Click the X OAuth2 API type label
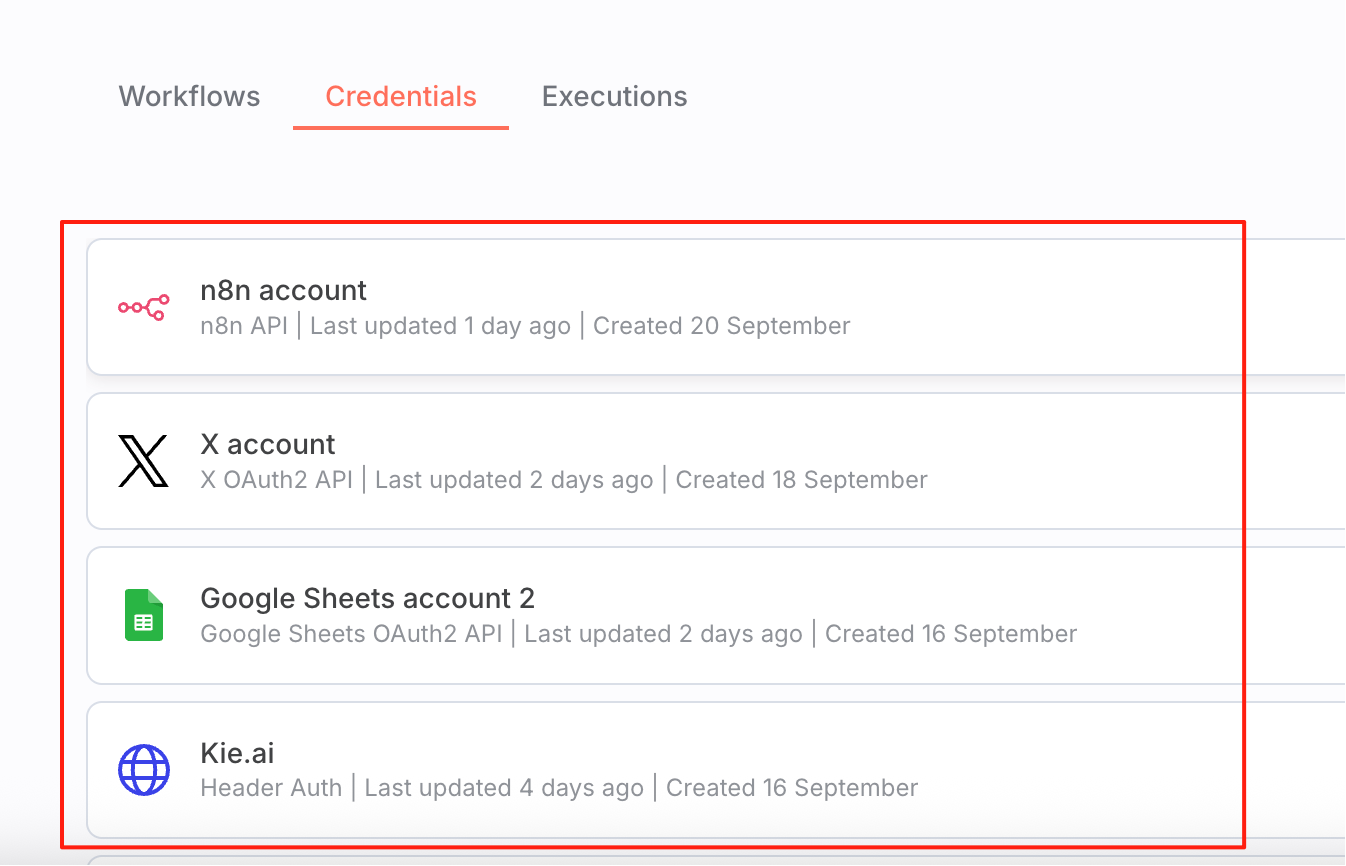Image resolution: width=1346 pixels, height=866 pixels. [277, 480]
